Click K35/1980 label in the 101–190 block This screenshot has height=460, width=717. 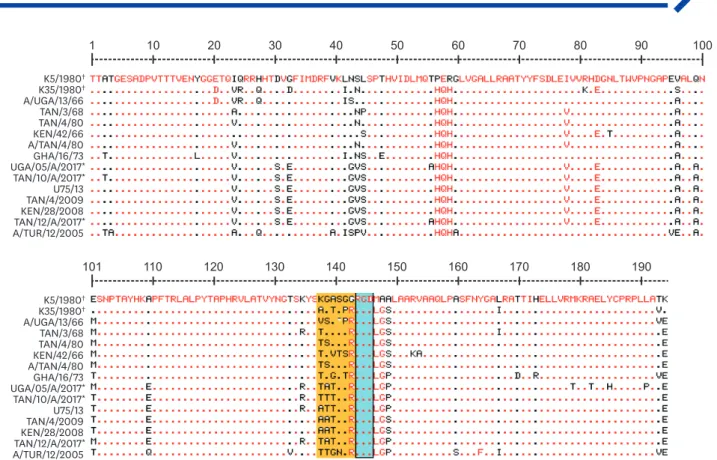click(62, 311)
